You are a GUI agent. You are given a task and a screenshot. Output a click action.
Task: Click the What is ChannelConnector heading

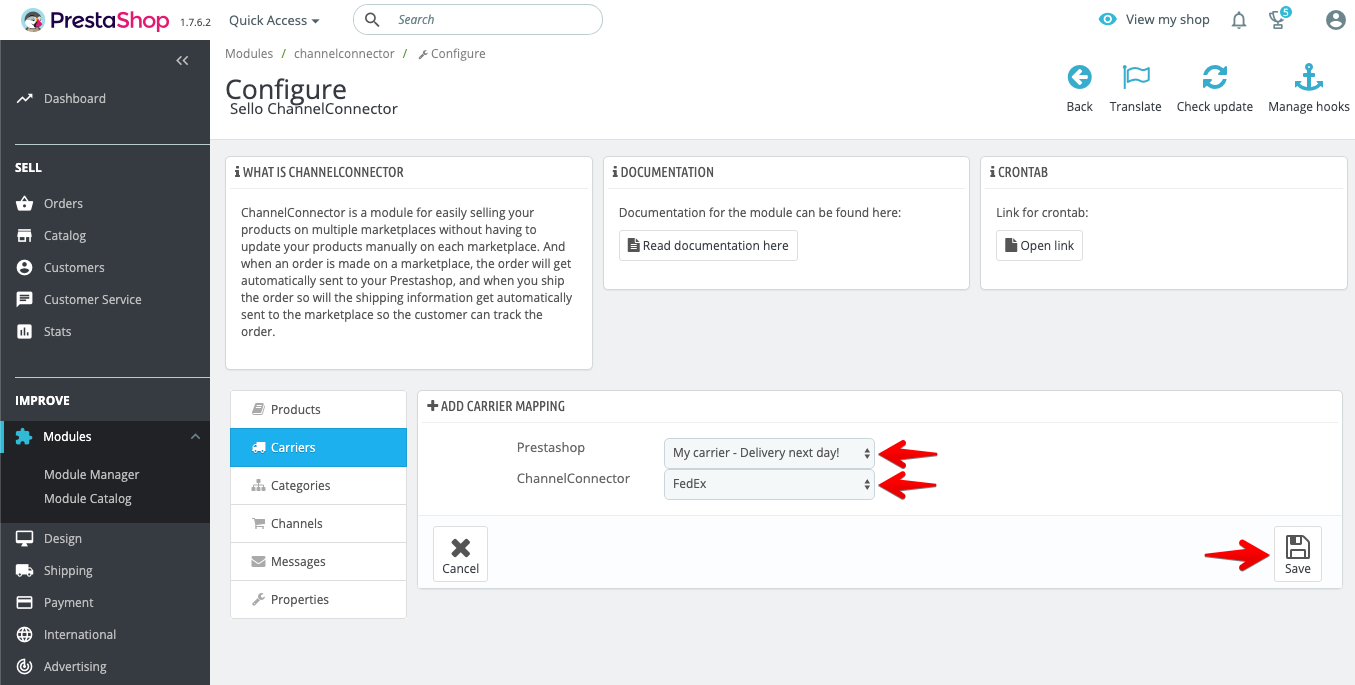click(x=319, y=172)
